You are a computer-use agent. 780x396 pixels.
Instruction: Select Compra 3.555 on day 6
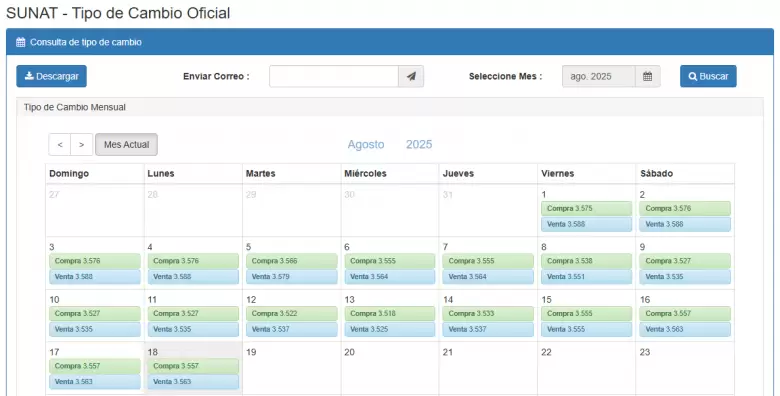point(390,261)
